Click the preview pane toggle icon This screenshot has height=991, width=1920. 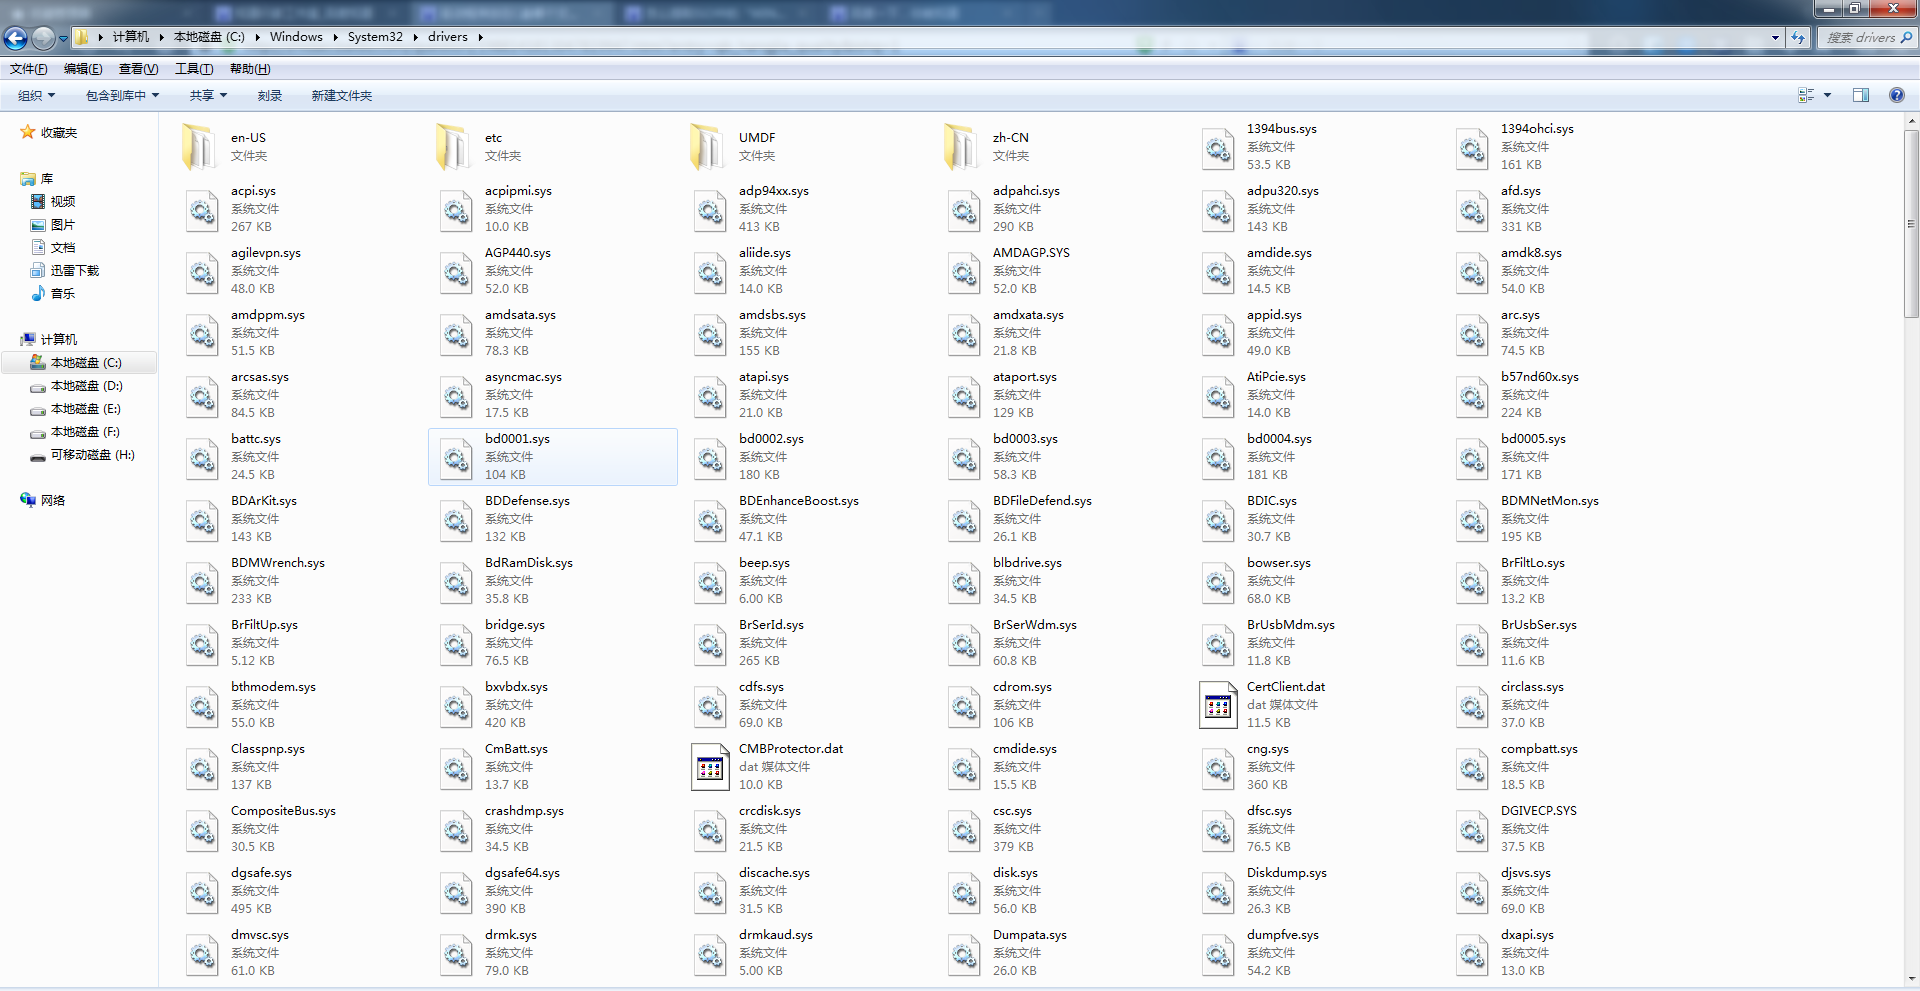[x=1861, y=95]
